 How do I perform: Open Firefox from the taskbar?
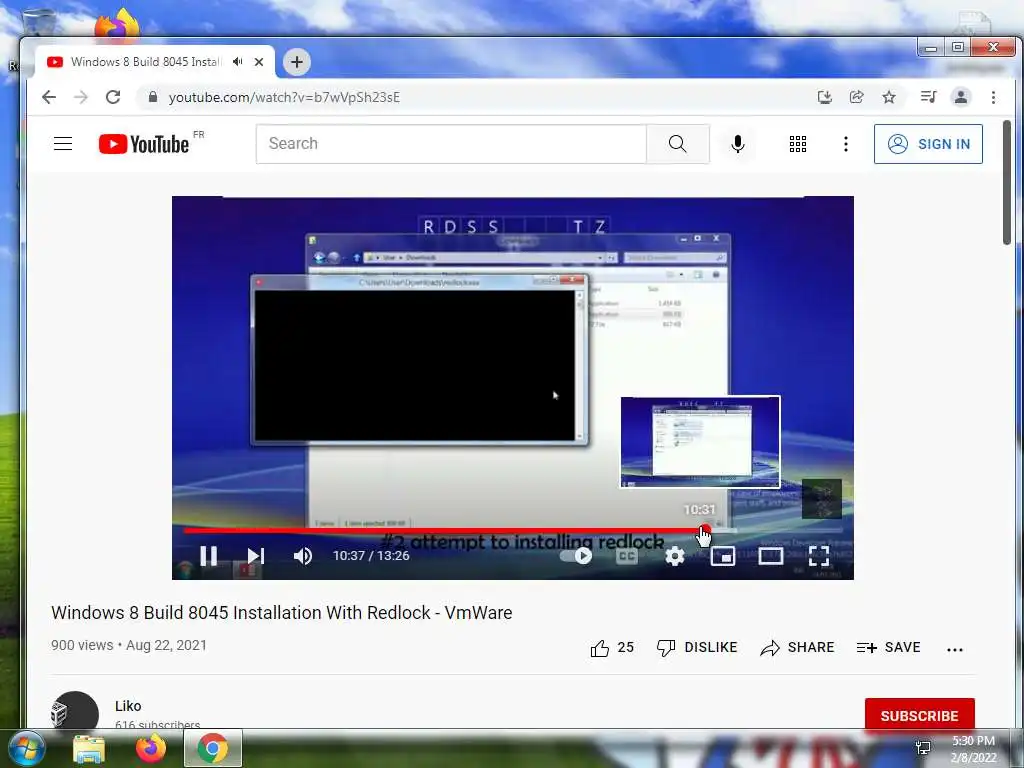click(151, 748)
